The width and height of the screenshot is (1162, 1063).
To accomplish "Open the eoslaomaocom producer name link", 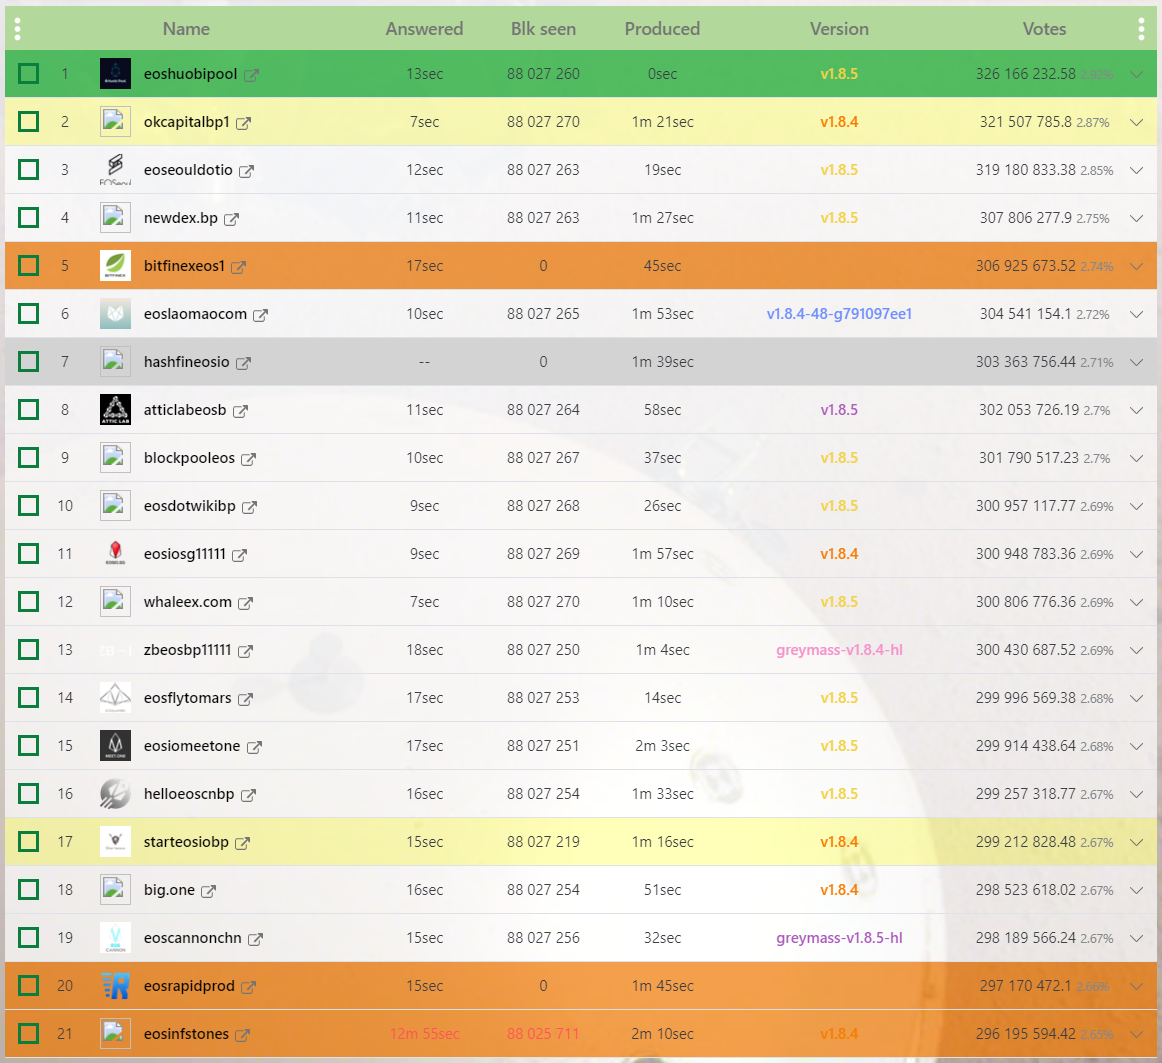I will (195, 314).
